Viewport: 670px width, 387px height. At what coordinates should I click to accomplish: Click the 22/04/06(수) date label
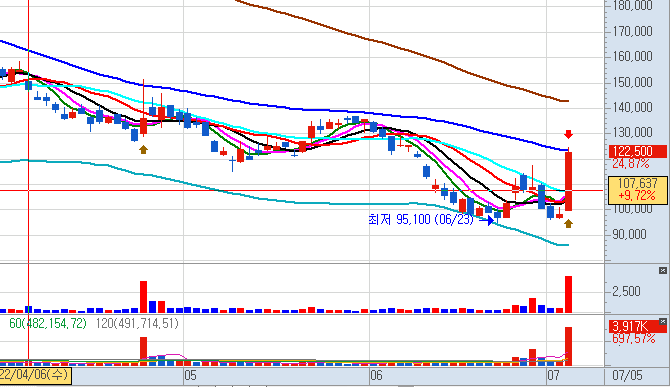coord(35,375)
